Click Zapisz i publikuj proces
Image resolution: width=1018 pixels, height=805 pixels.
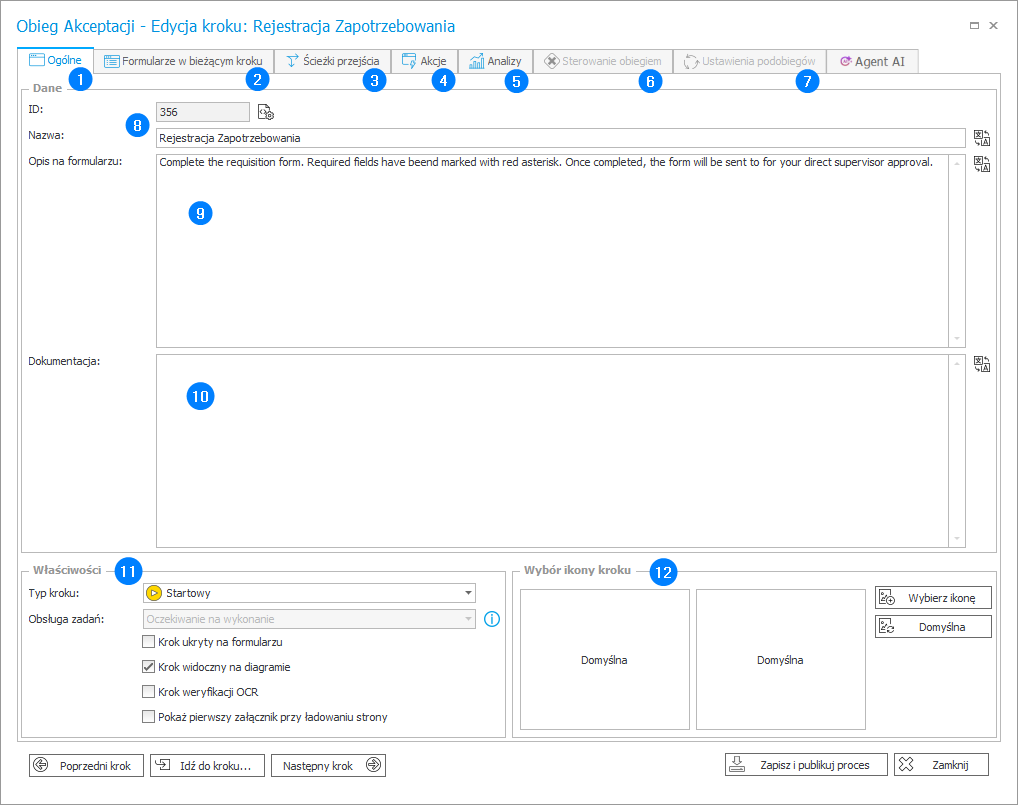805,765
